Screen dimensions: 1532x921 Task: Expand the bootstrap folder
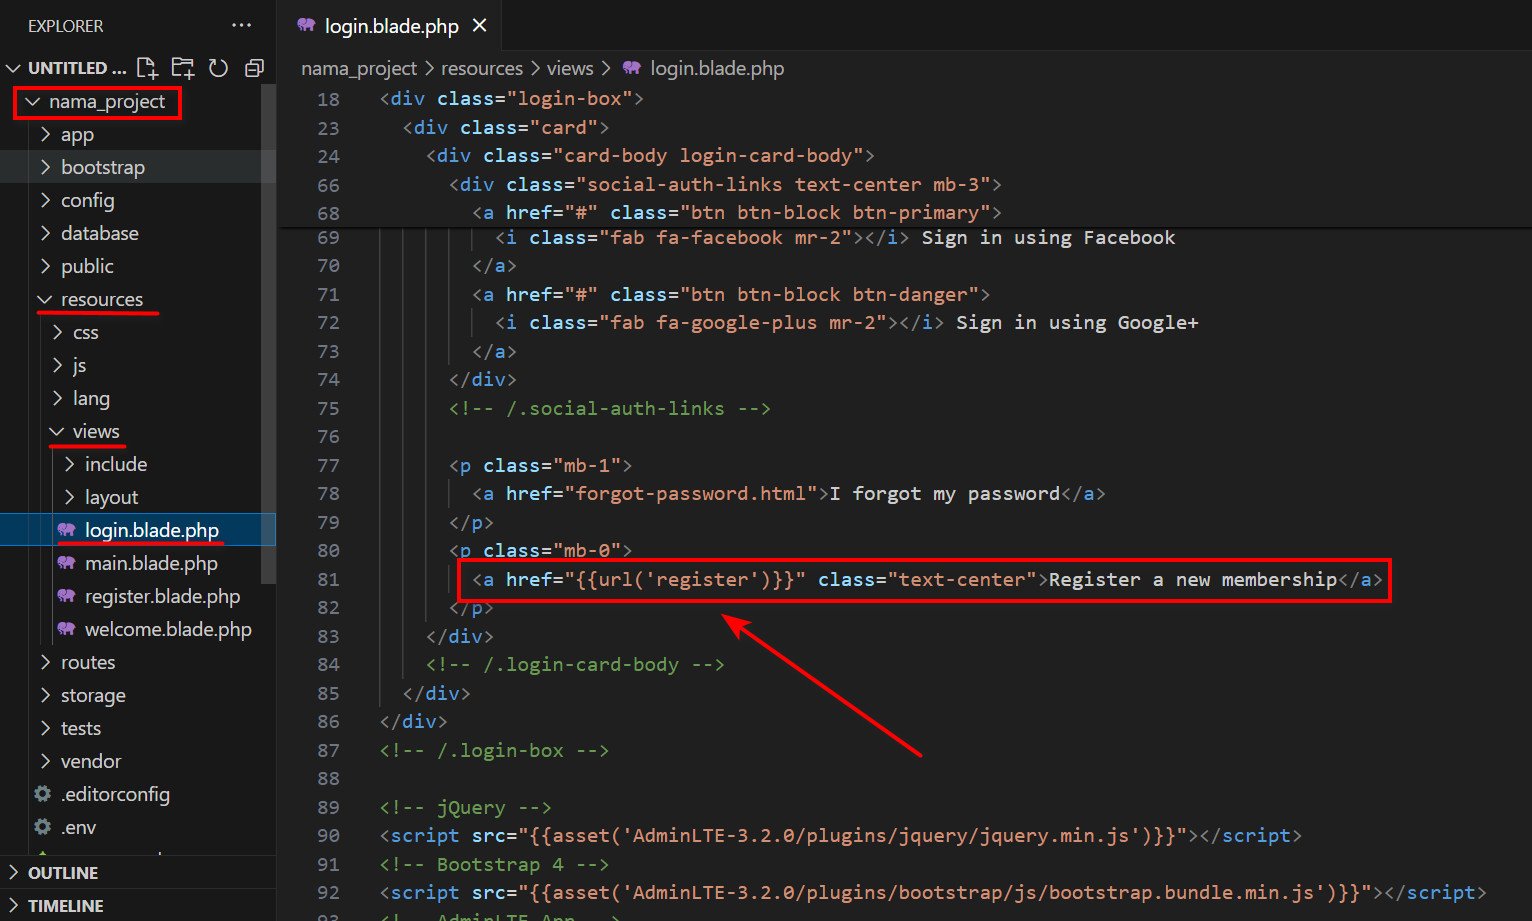coord(45,168)
